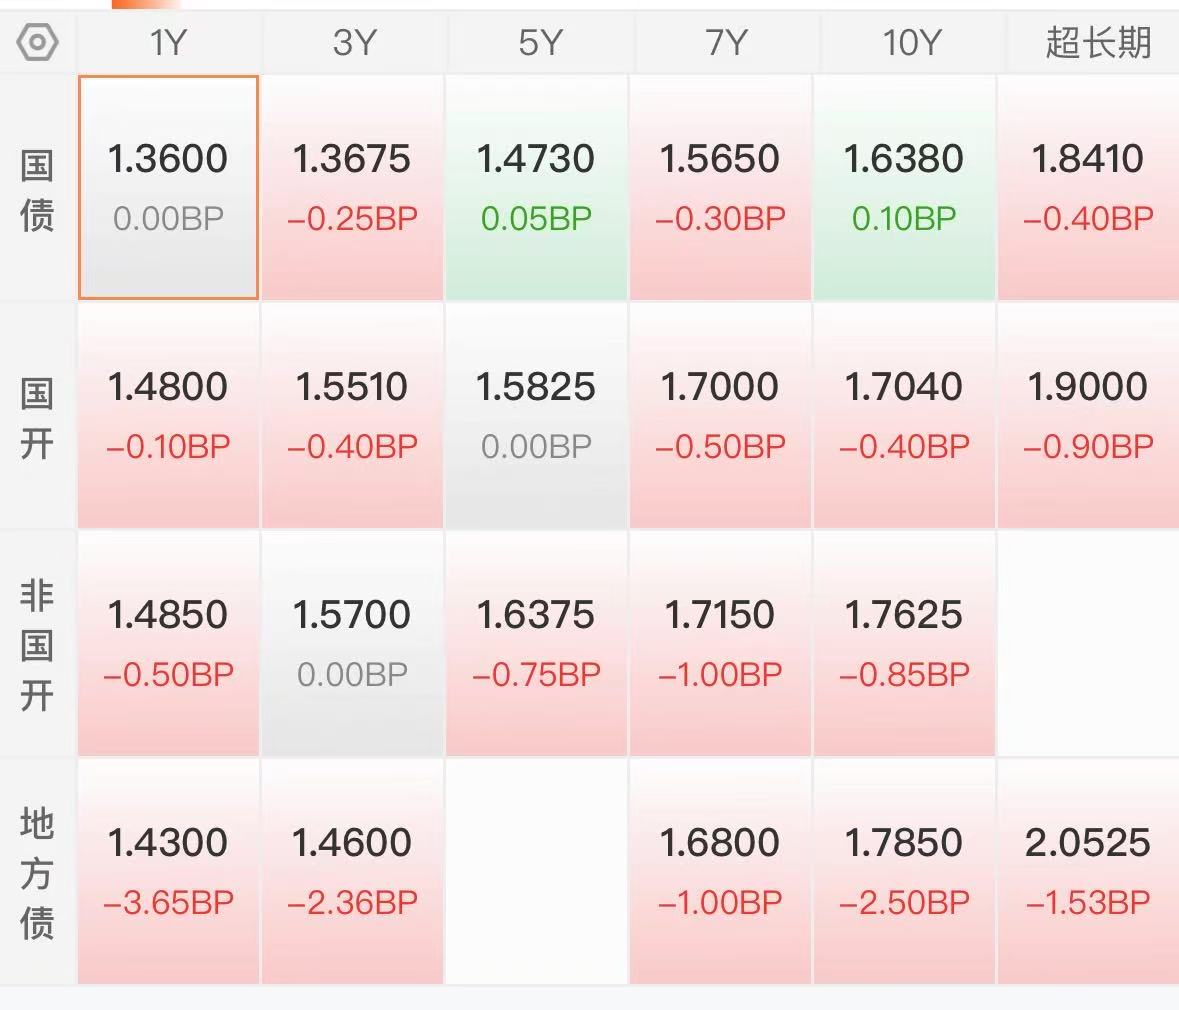Open the 国债 5Y cell 1.4730
Image resolution: width=1179 pixels, height=1010 pixels.
536,187
